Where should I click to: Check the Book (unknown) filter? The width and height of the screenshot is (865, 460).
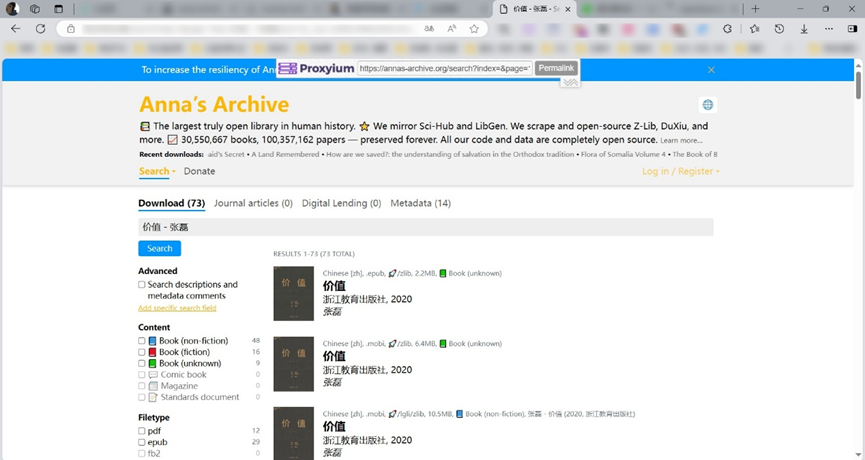[x=142, y=363]
